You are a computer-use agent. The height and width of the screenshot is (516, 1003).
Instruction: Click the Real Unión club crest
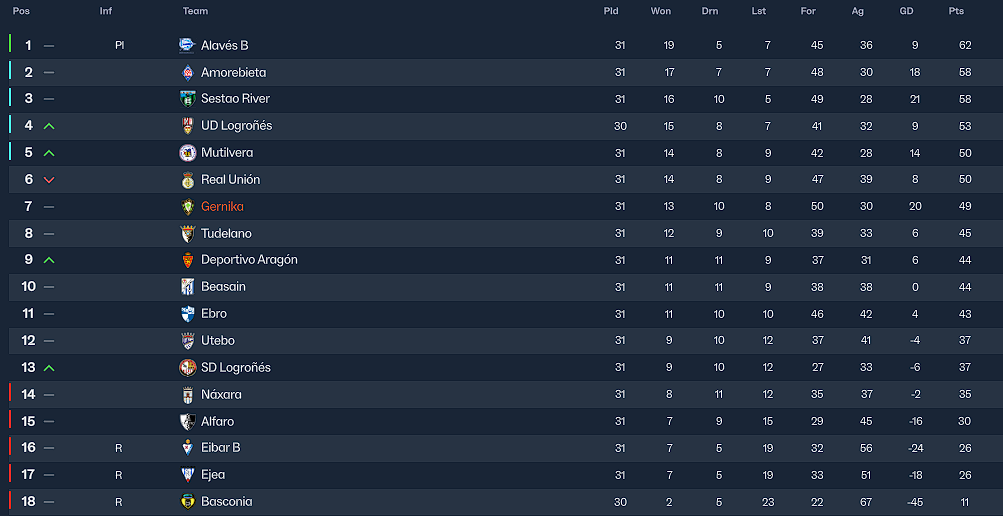187,180
